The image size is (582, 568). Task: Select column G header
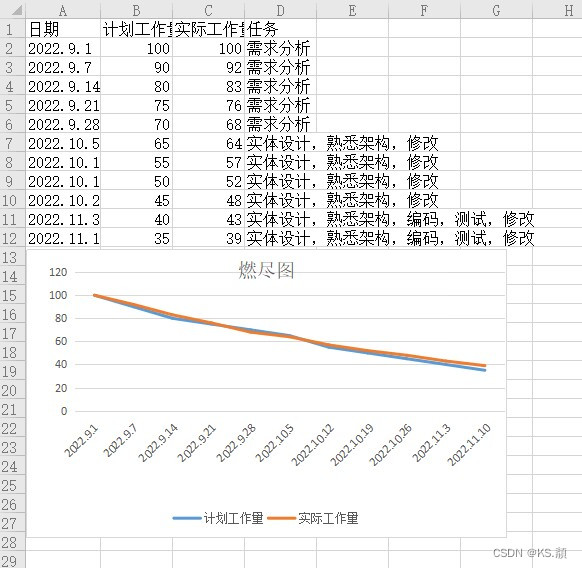[x=496, y=10]
